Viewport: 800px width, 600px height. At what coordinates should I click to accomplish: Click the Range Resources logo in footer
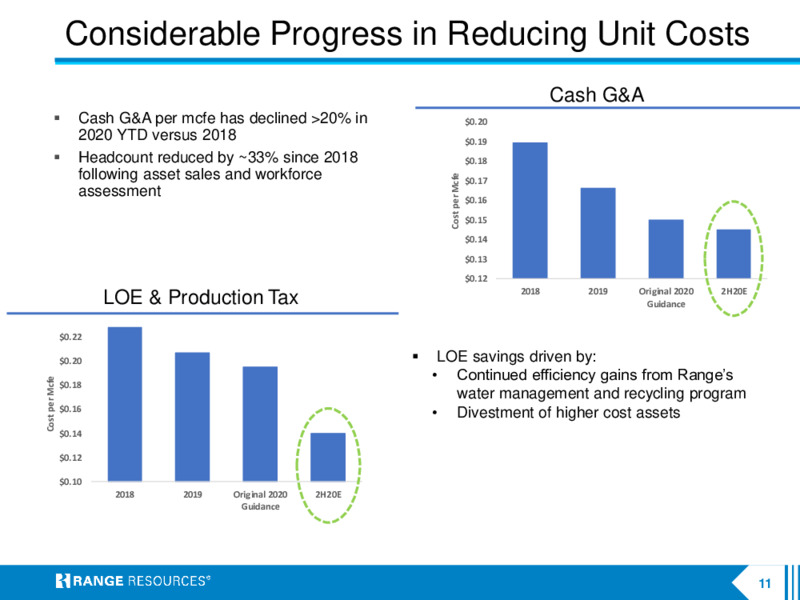[133, 581]
